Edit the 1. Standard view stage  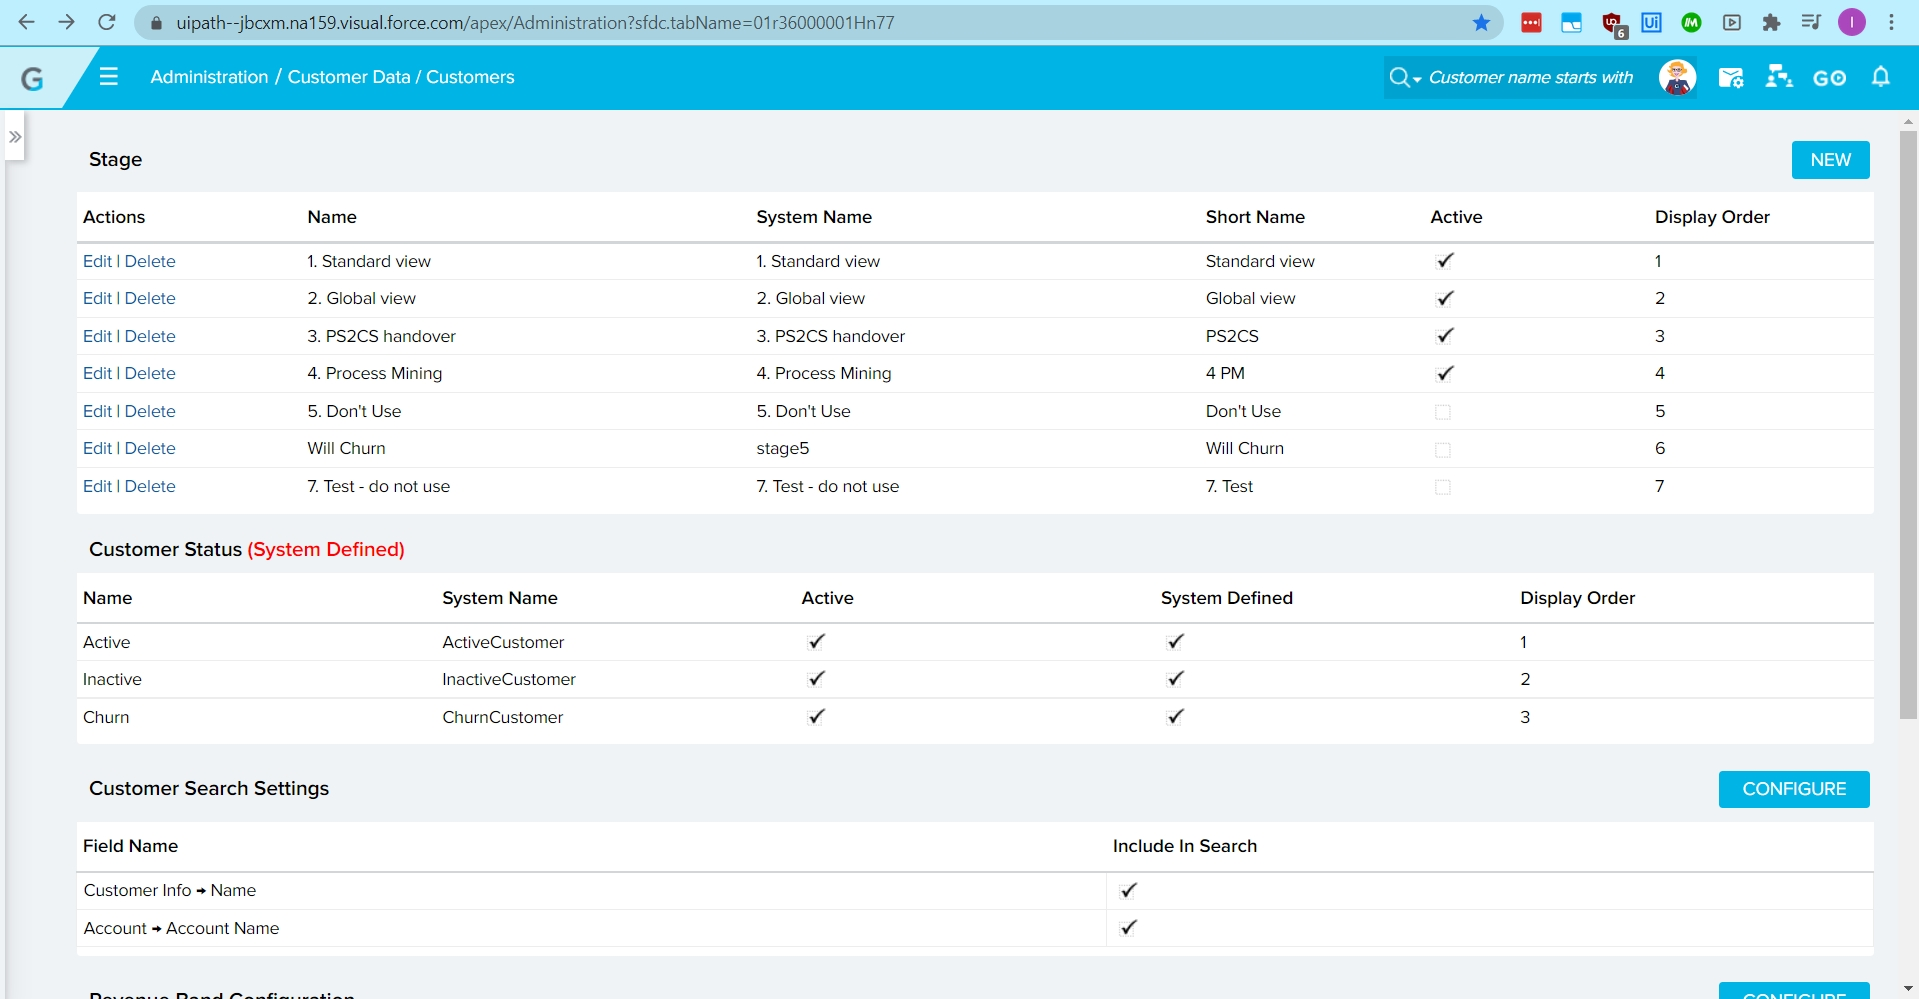tap(97, 261)
